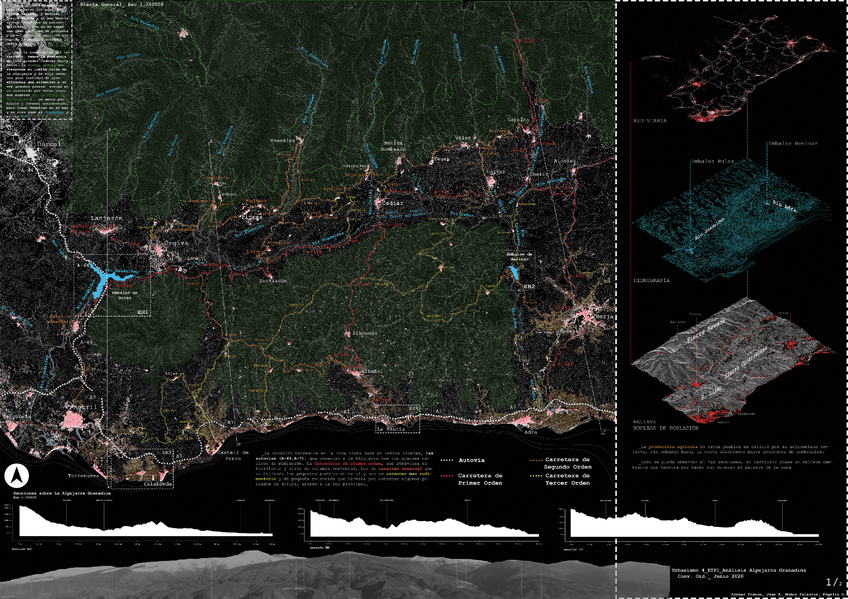
Task: Select the 'Lanjarón' town label
Action: point(107,218)
